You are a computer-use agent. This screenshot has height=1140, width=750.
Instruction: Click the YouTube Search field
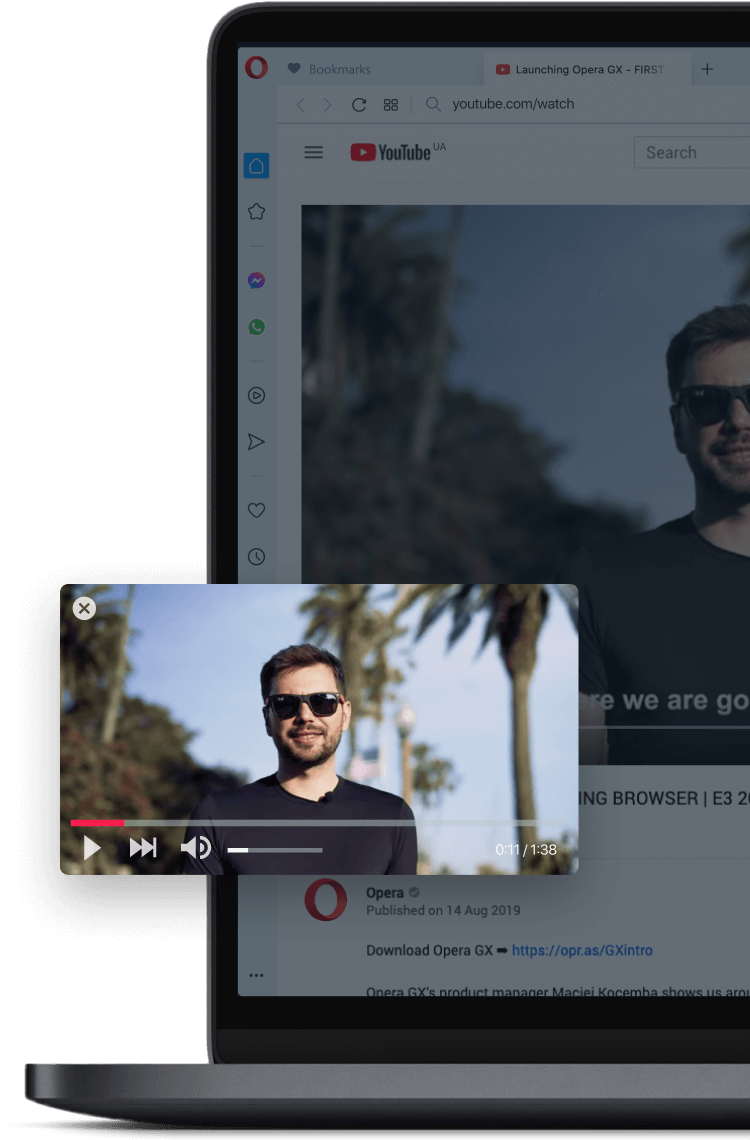pos(690,153)
